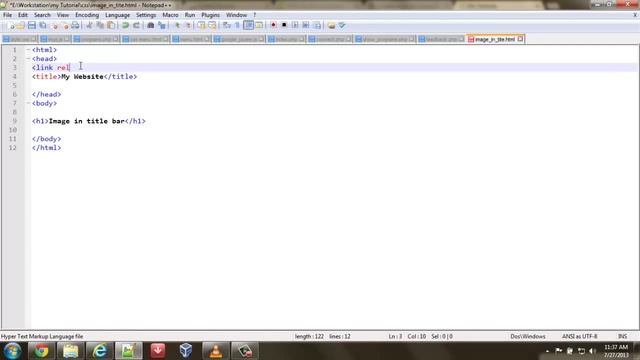Open Windows Explorer folder taskbar icon
This screenshot has width=640, height=360.
70,351
